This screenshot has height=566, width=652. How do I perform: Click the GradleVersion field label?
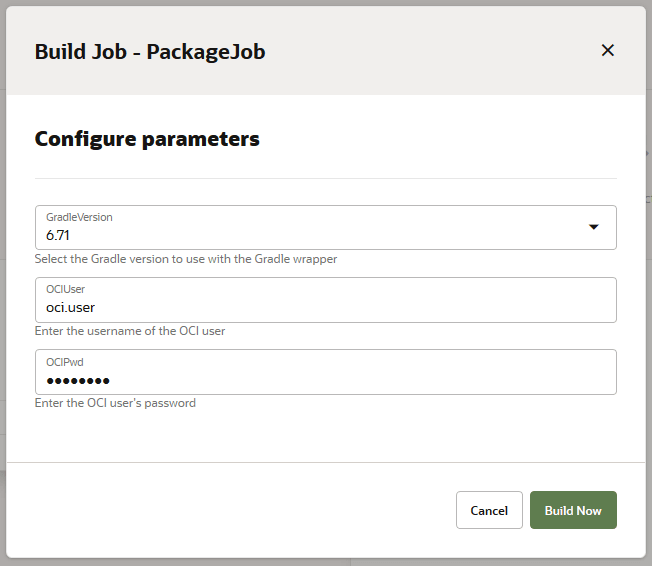[x=79, y=217]
